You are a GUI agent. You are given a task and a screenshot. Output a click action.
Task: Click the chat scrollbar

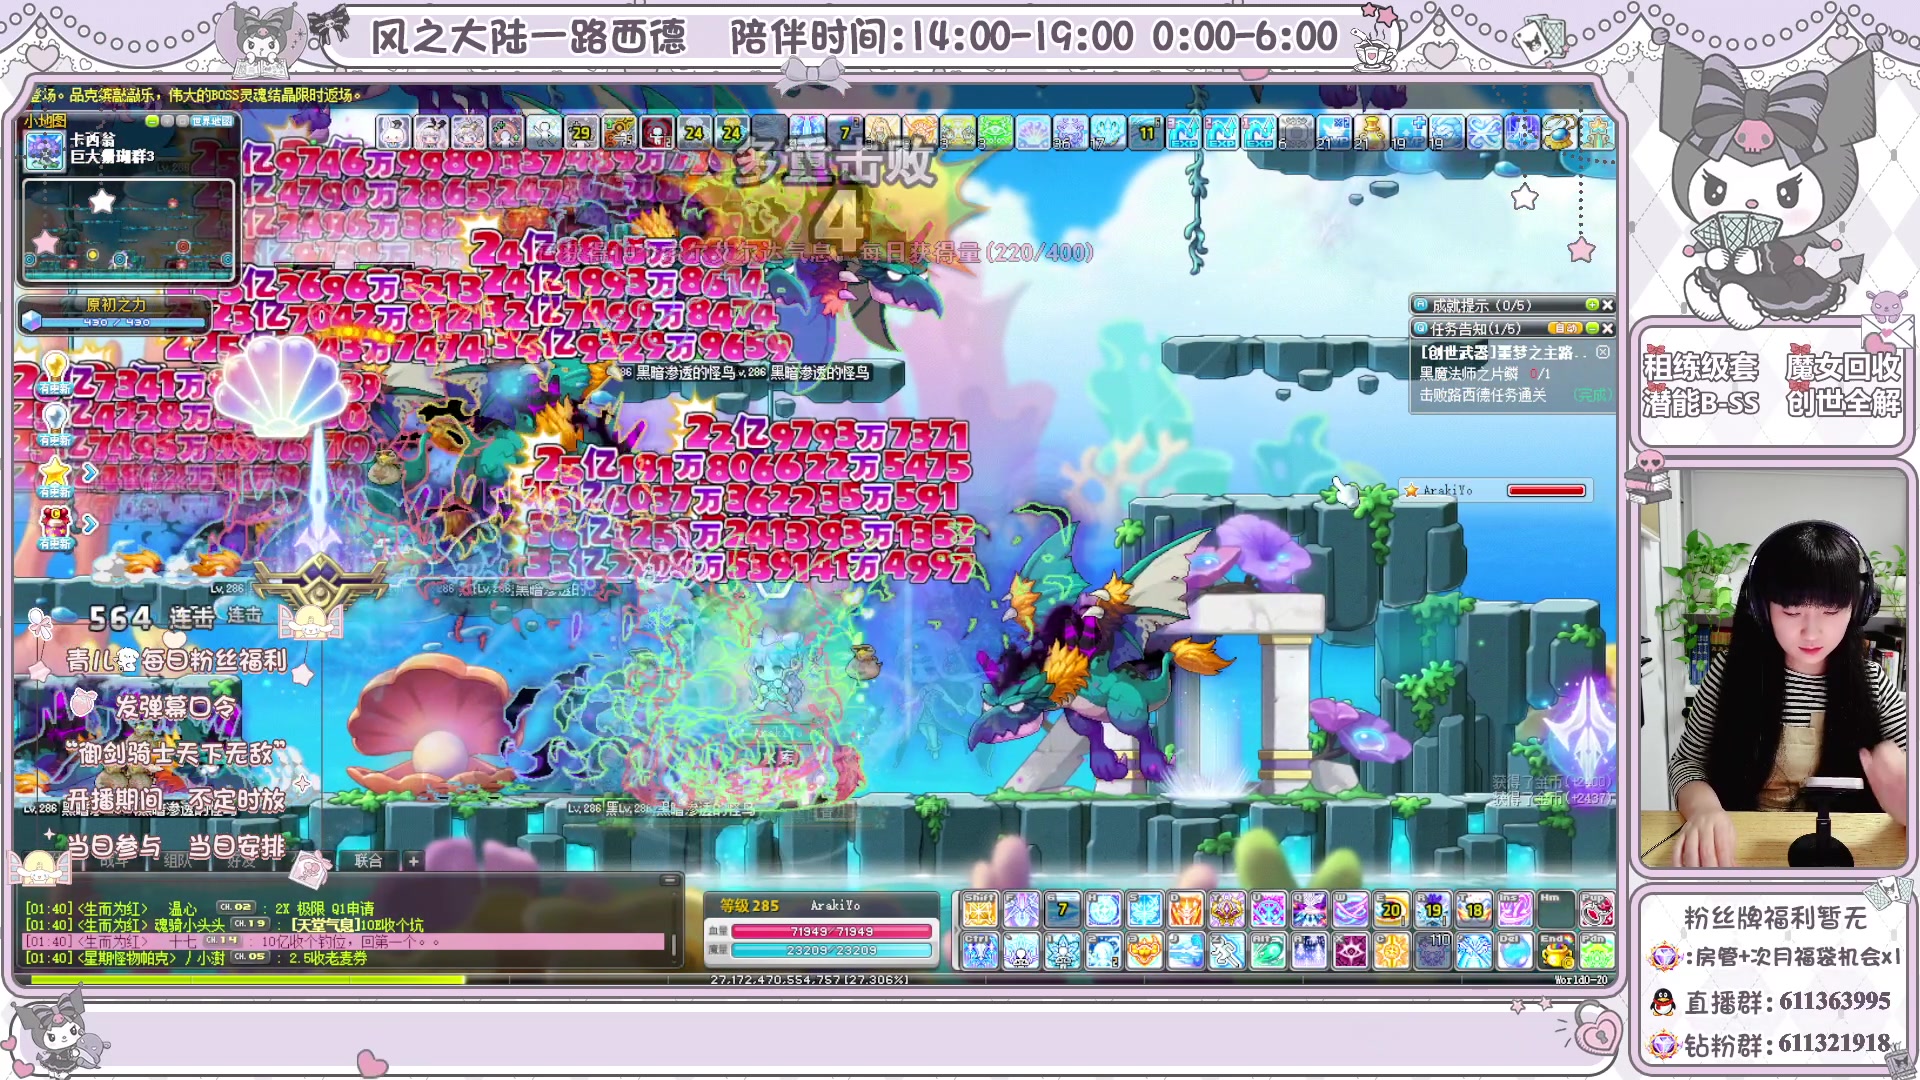pos(674,943)
